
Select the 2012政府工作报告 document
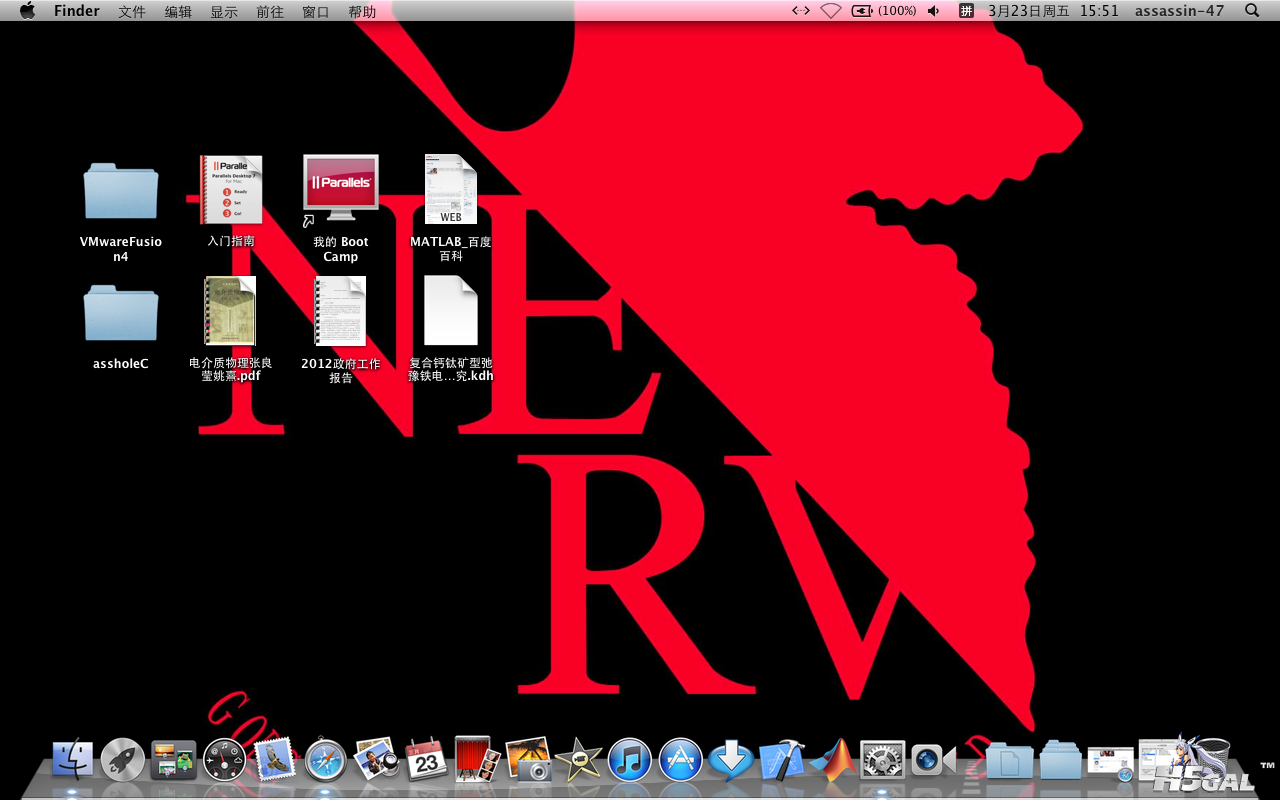pyautogui.click(x=341, y=330)
